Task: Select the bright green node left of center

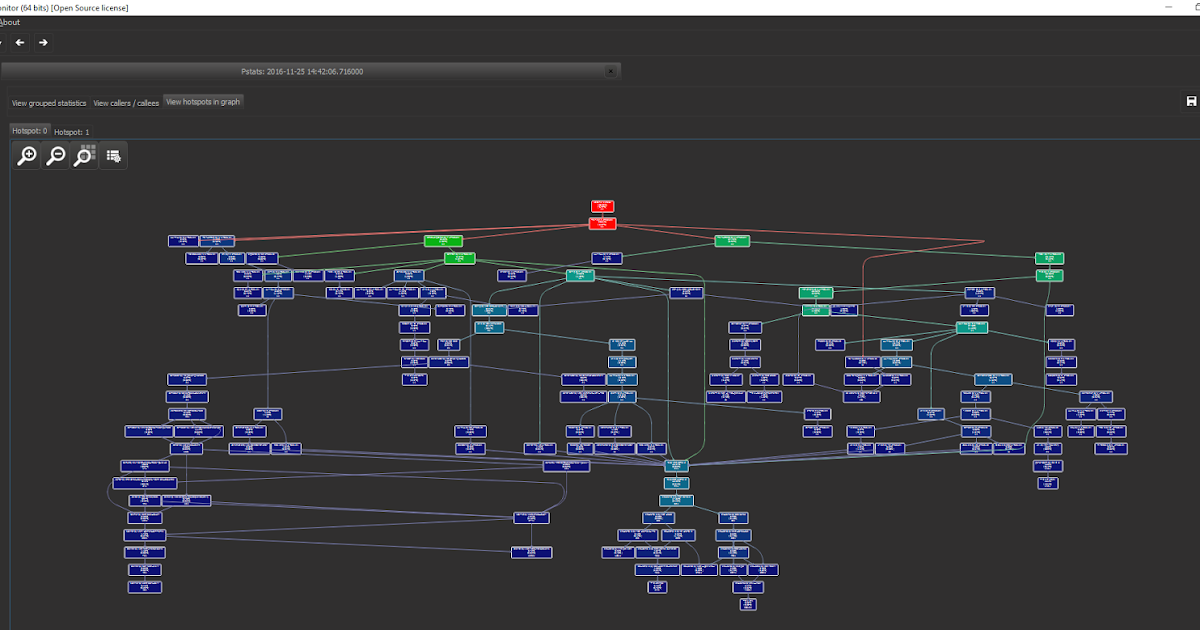Action: [x=441, y=240]
